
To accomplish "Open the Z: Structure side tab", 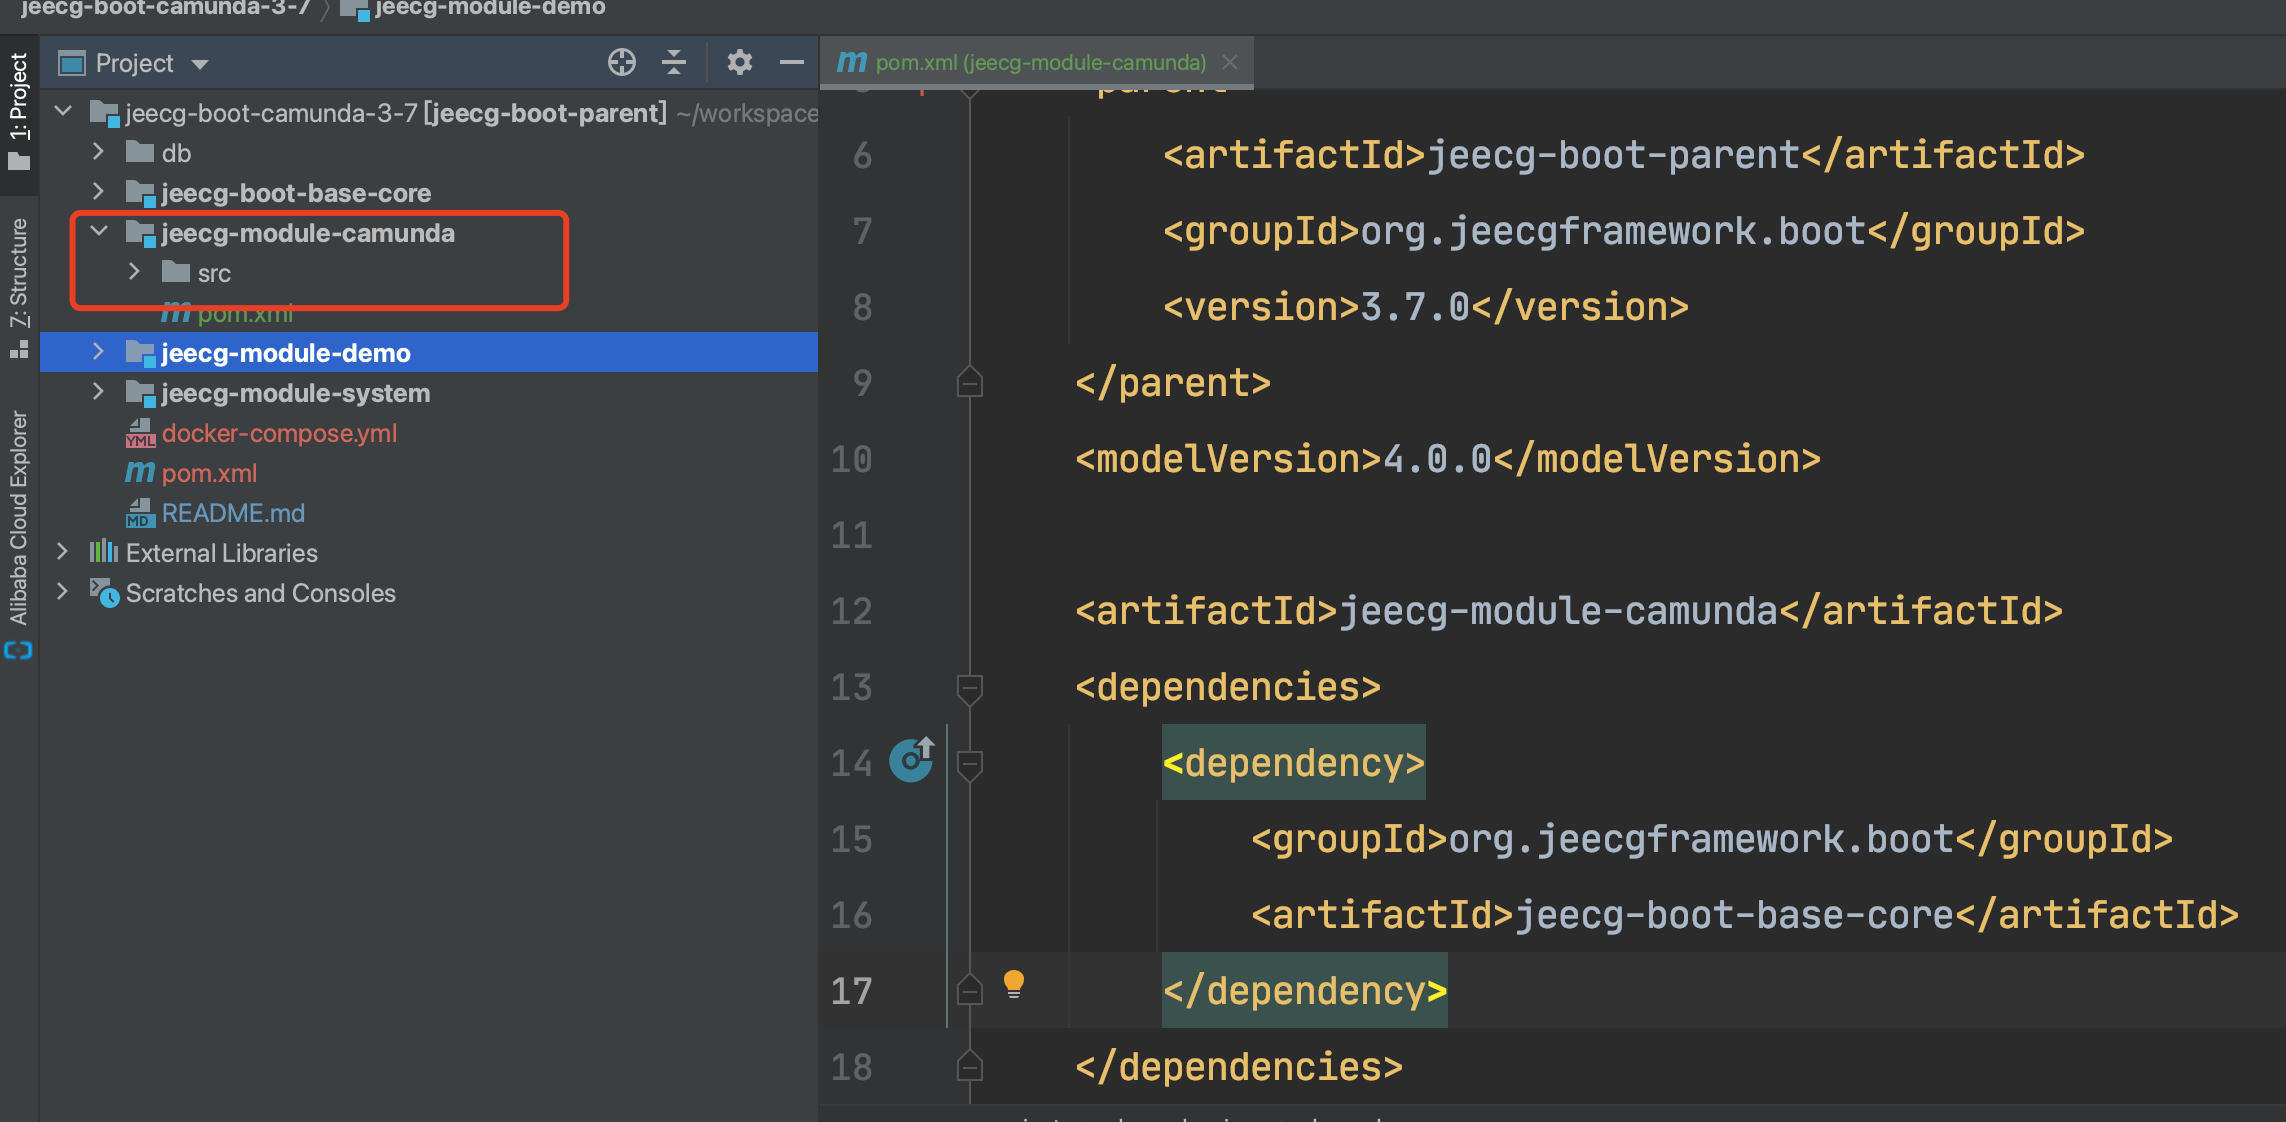I will point(19,288).
